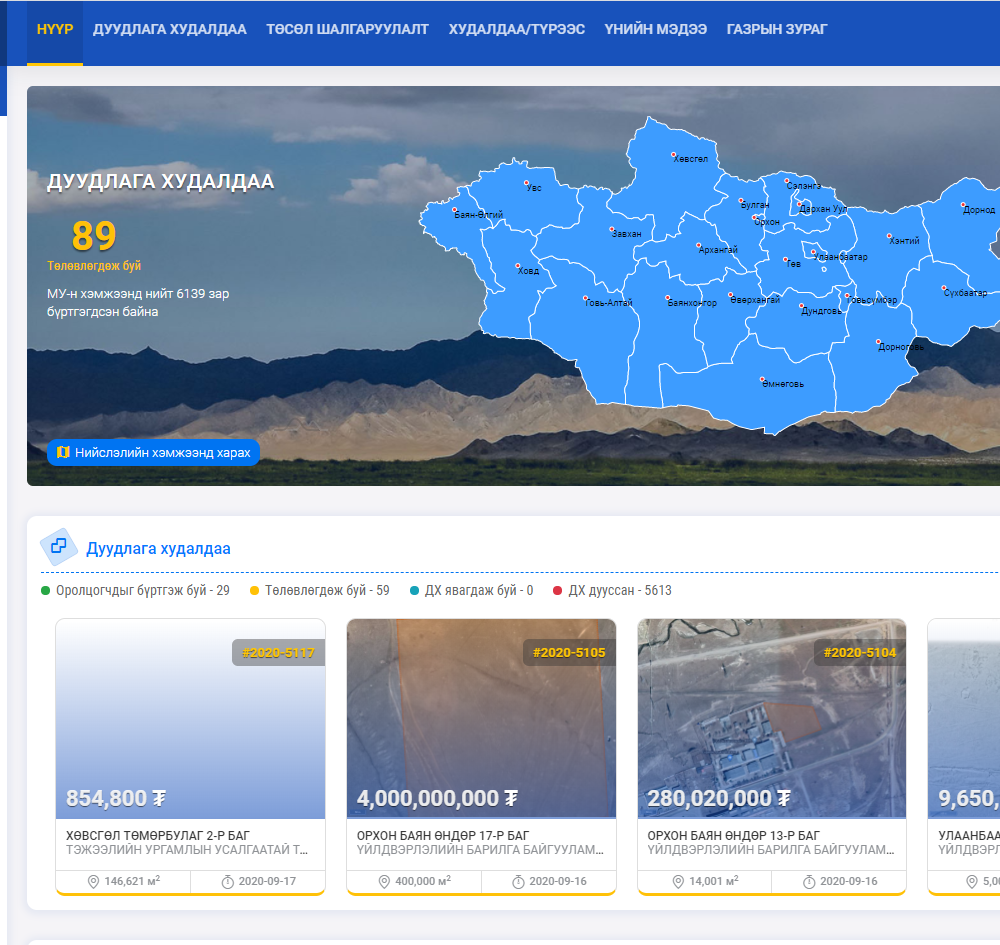Select Увс province on the map
1000x945 pixels.
coord(534,187)
